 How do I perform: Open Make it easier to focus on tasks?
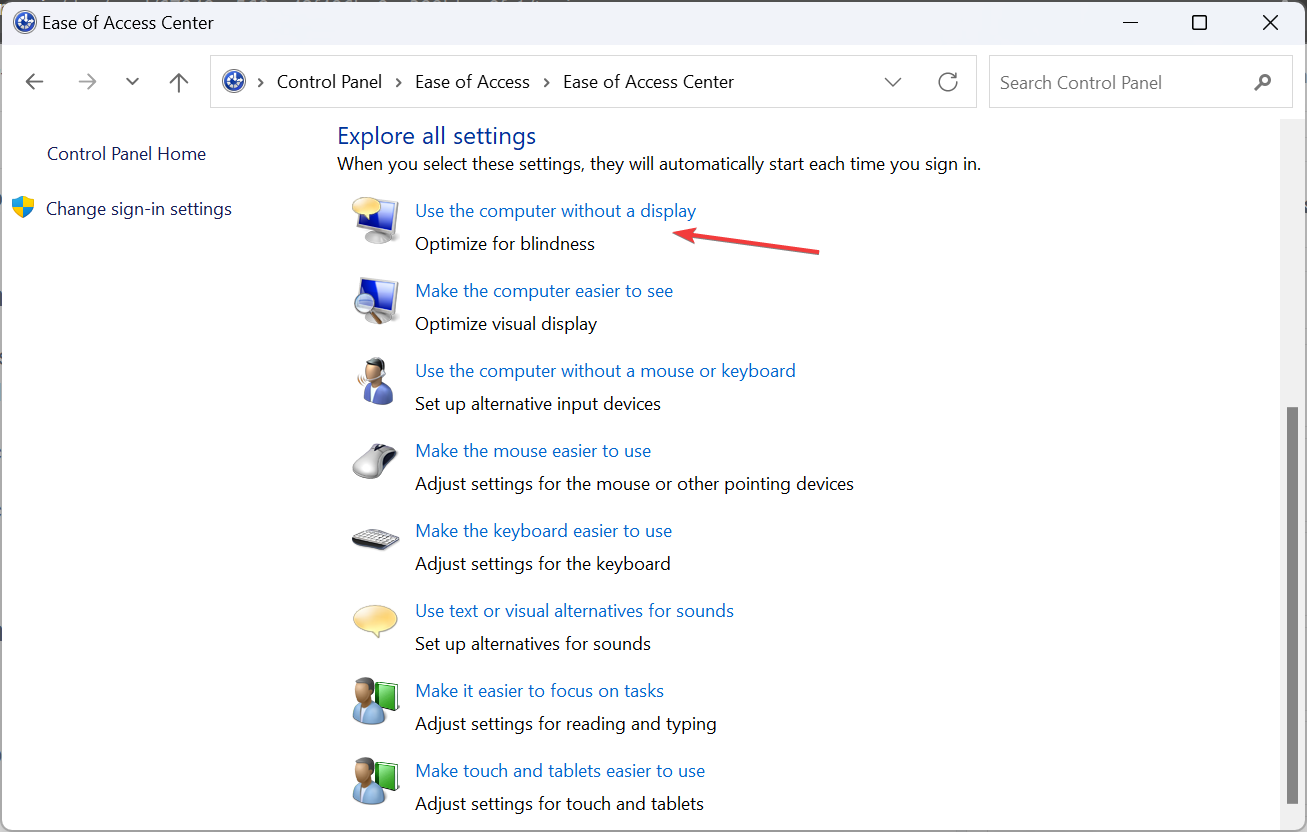pyautogui.click(x=539, y=690)
